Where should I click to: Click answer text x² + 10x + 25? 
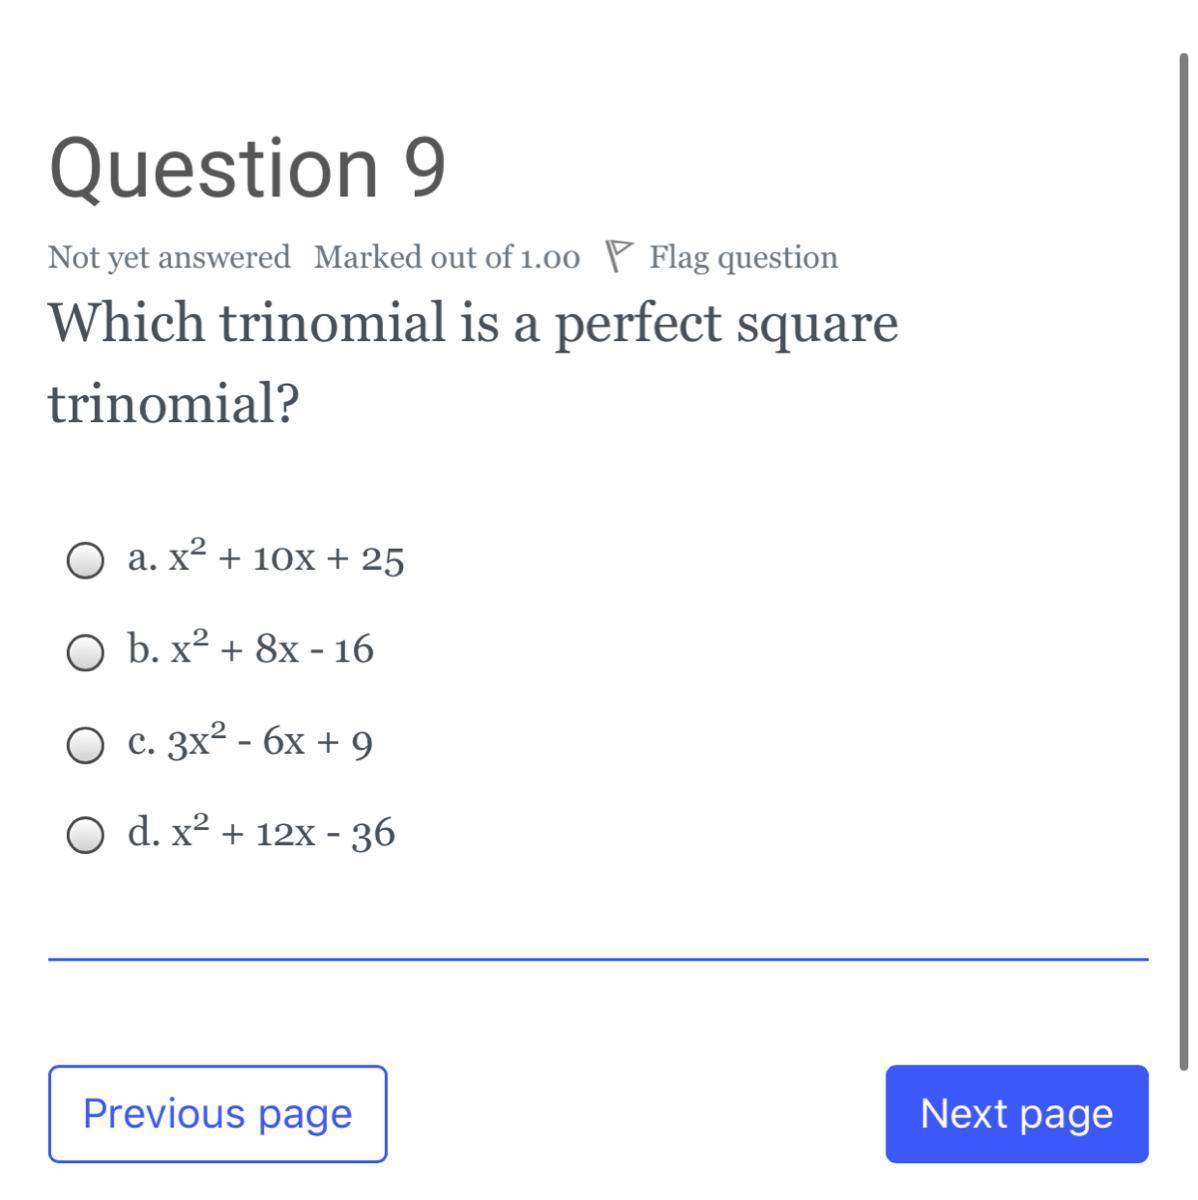point(286,558)
